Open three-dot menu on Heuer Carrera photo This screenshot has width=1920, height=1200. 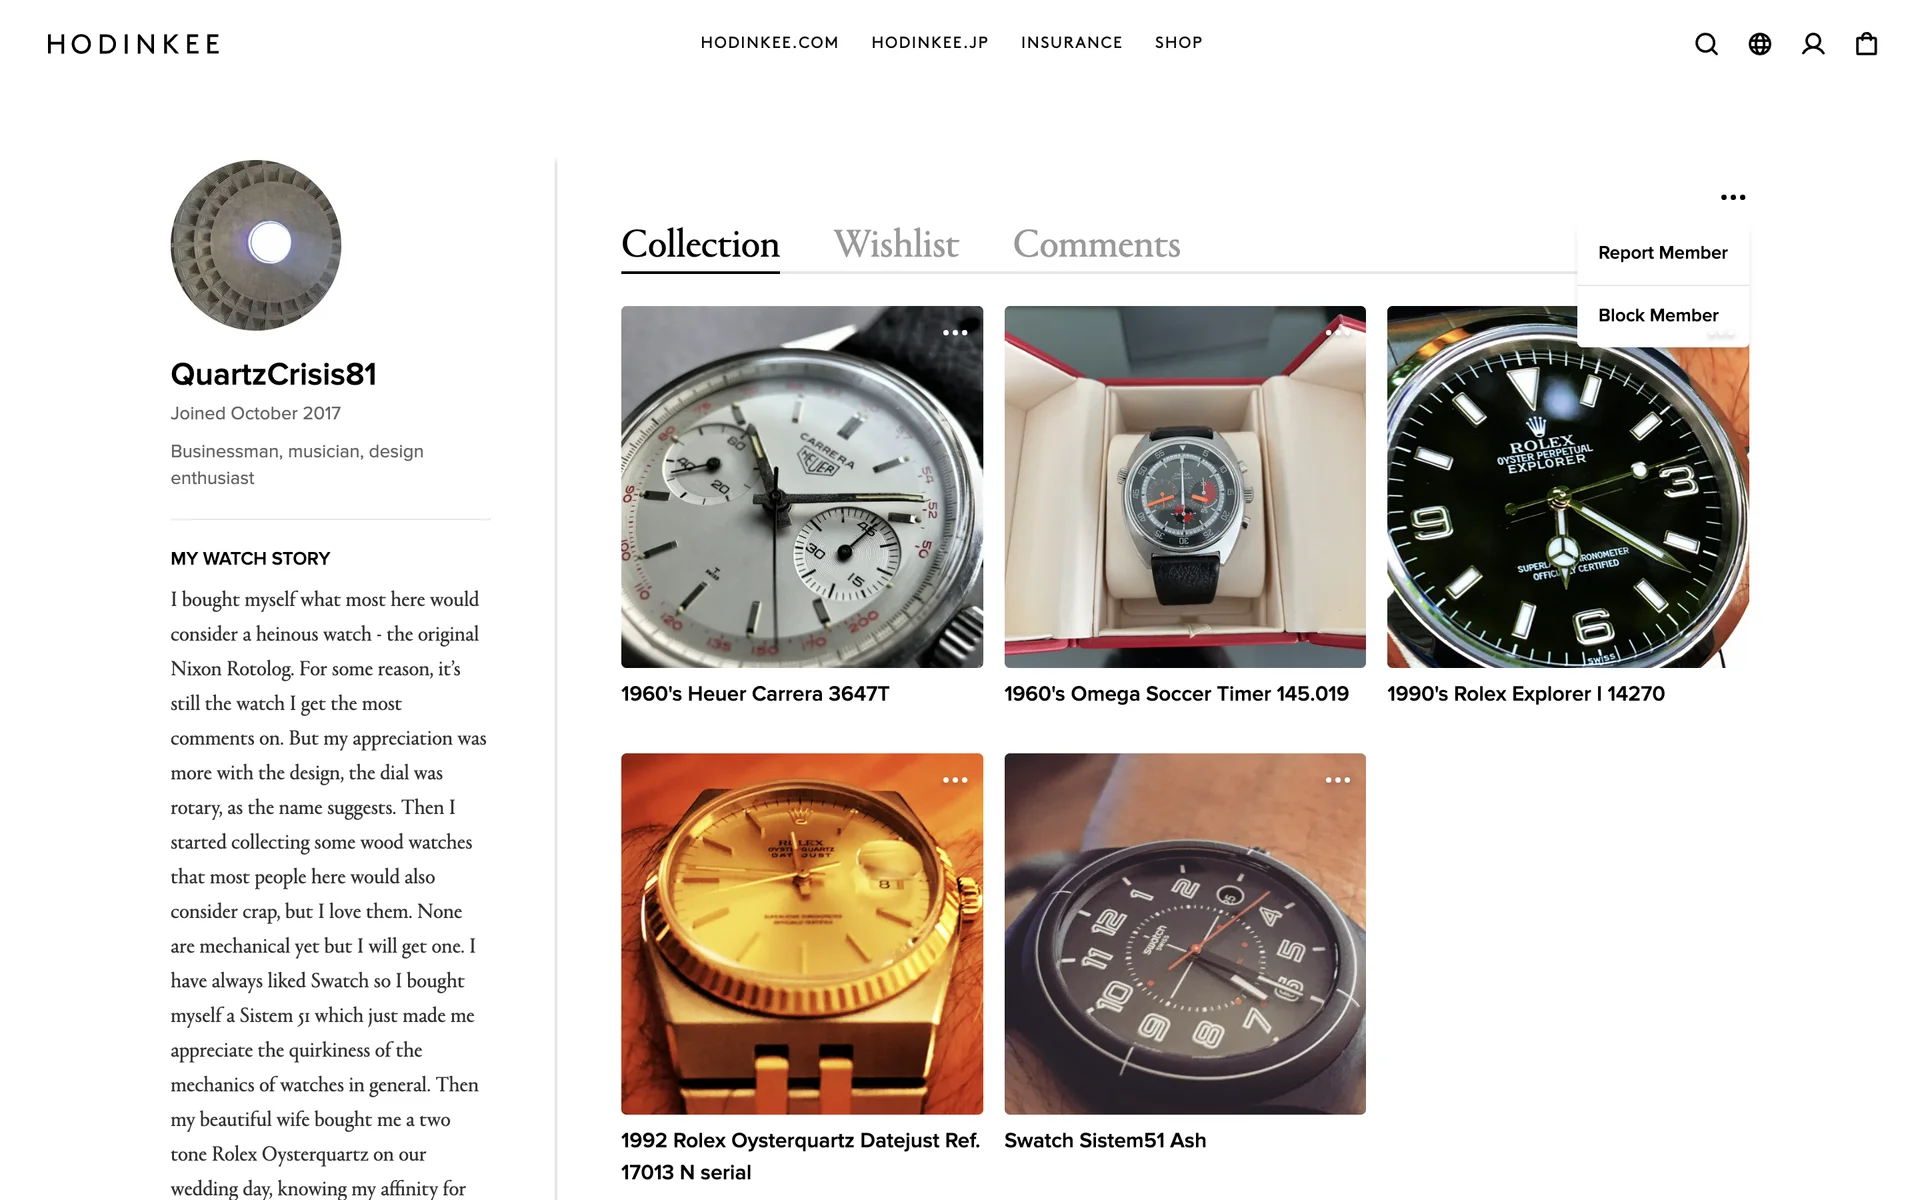[x=955, y=332]
